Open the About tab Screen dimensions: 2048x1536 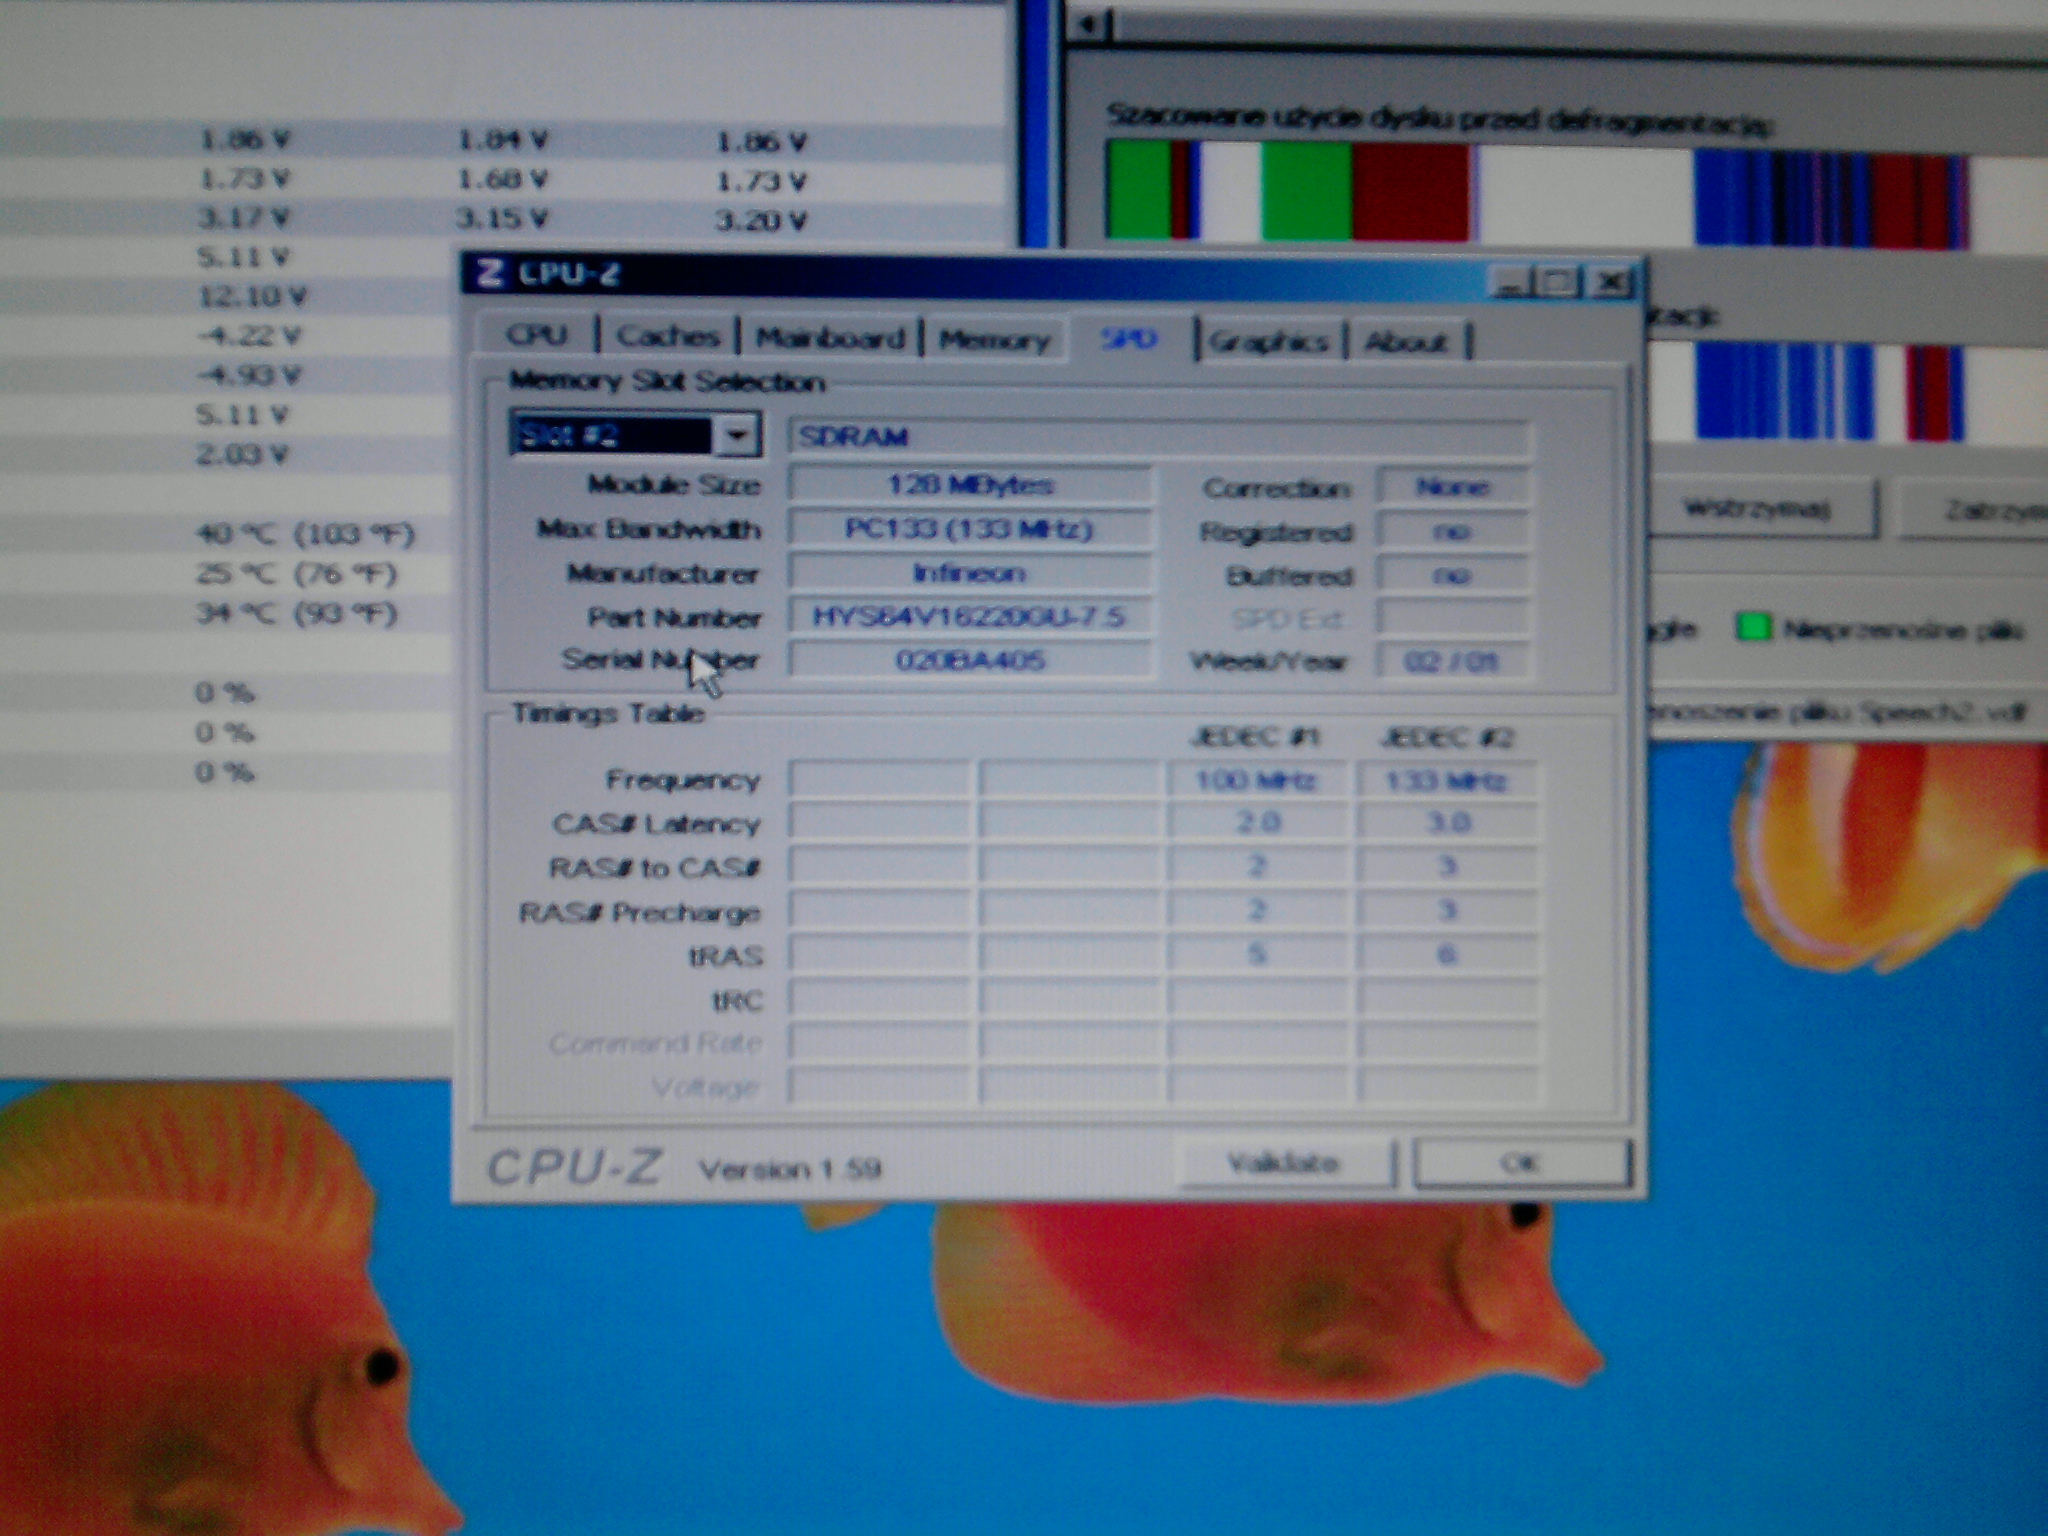point(1406,342)
